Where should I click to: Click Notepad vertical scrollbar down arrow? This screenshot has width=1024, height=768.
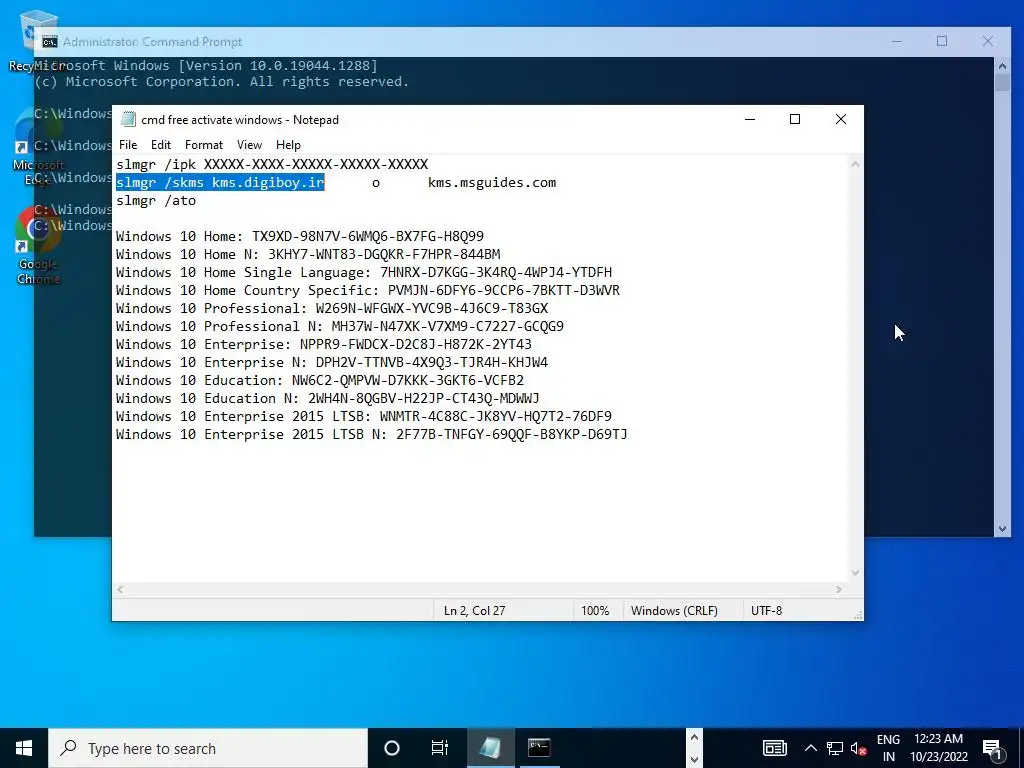[855, 573]
